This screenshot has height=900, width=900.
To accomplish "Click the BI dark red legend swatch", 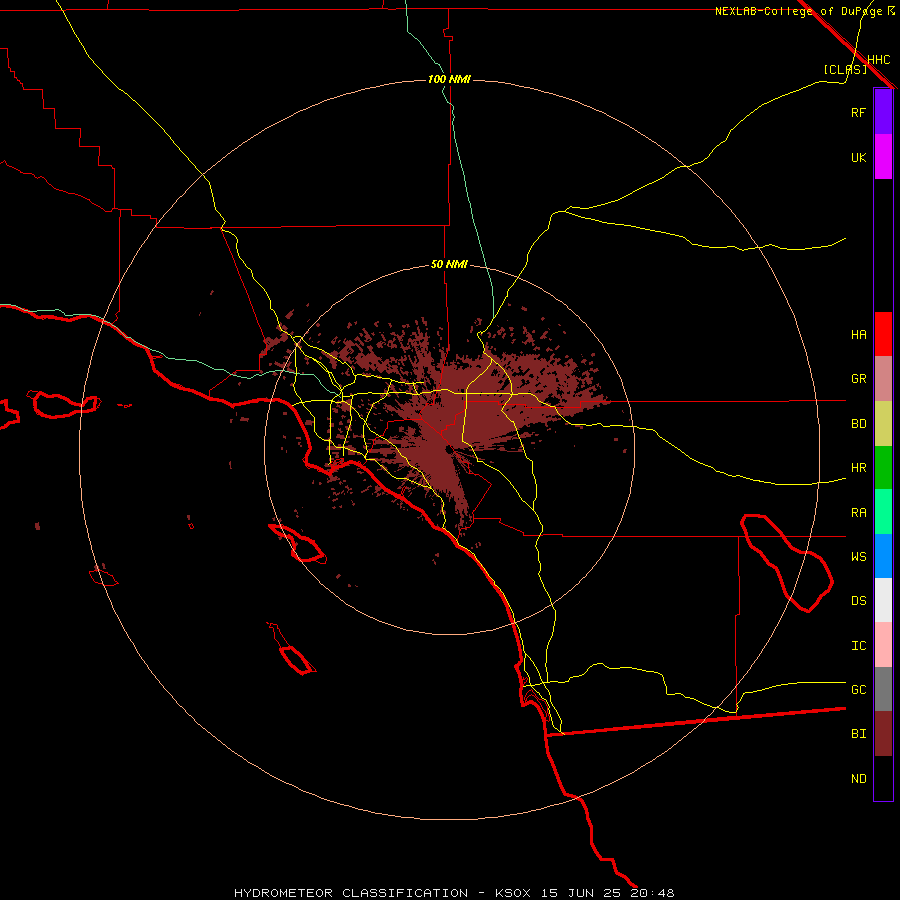I will pyautogui.click(x=883, y=734).
